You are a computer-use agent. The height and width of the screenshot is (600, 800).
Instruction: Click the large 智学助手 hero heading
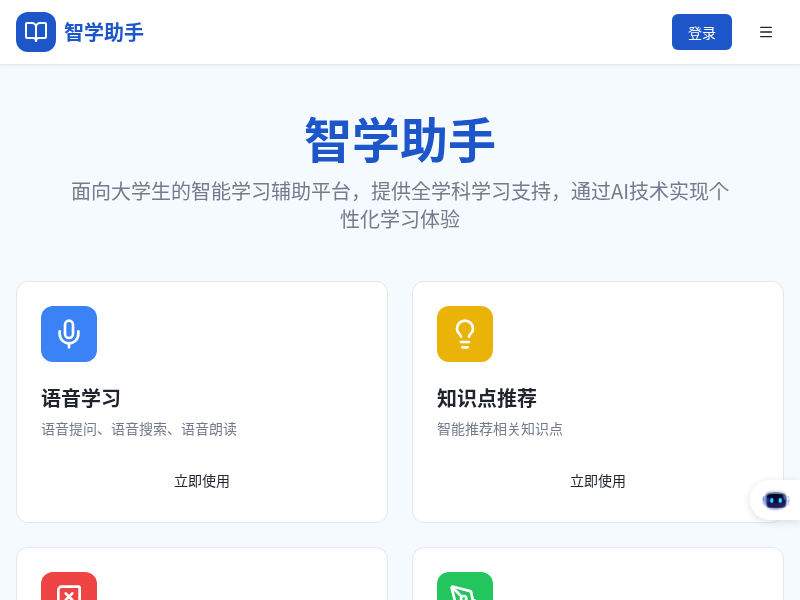(399, 141)
